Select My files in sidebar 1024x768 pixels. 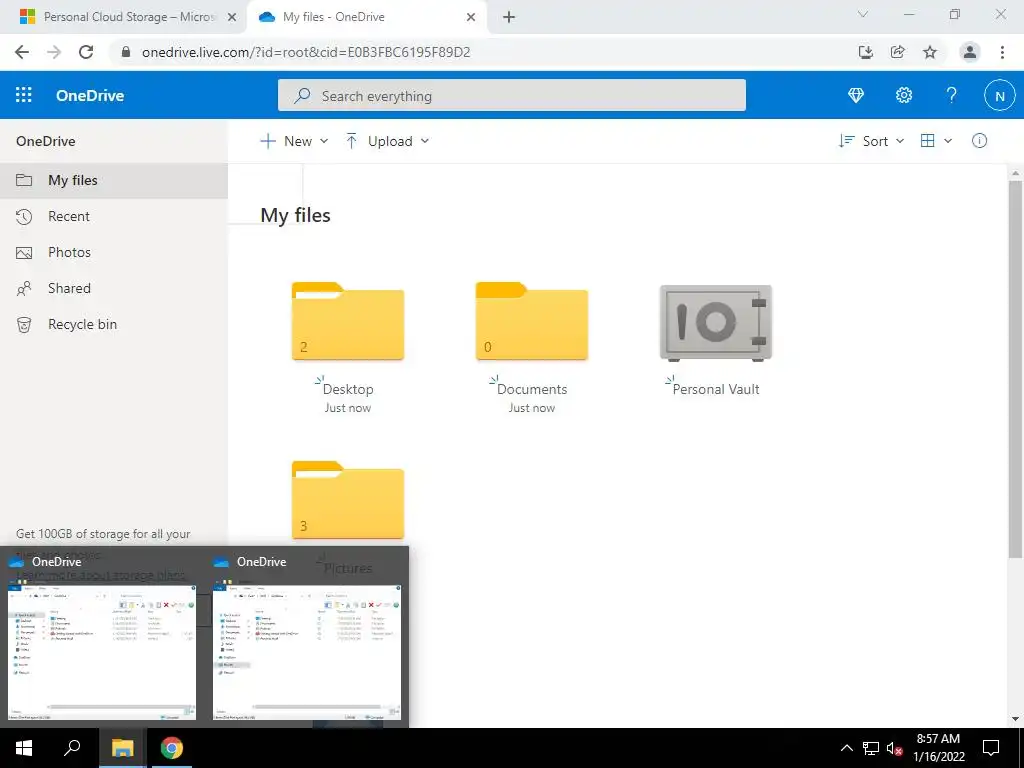pos(114,180)
